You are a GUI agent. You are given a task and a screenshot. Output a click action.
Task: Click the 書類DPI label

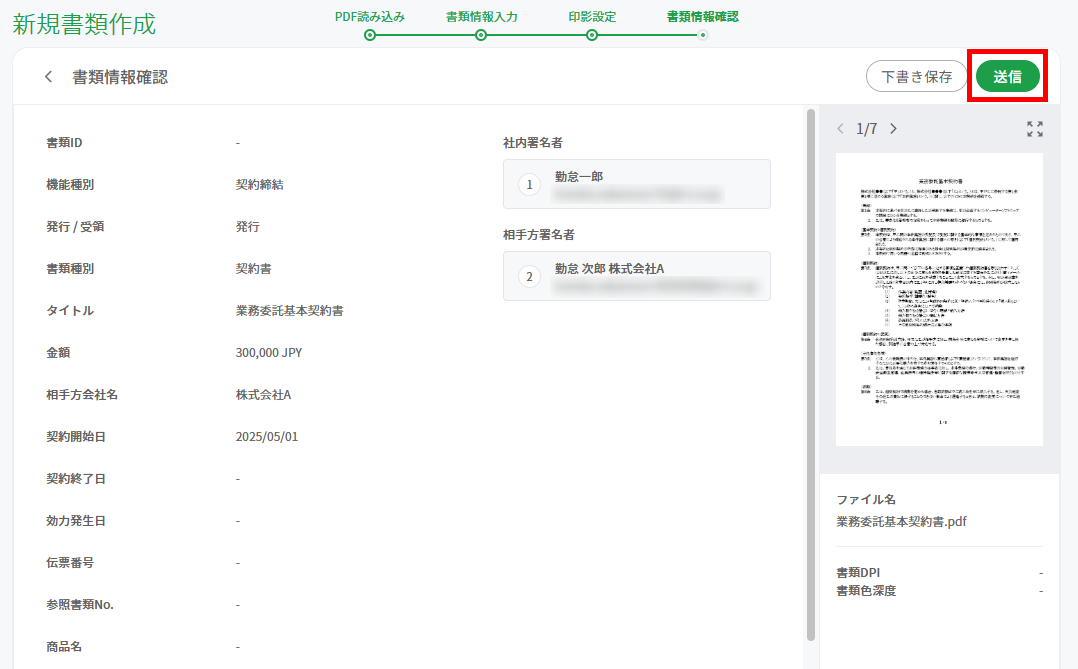(x=858, y=572)
